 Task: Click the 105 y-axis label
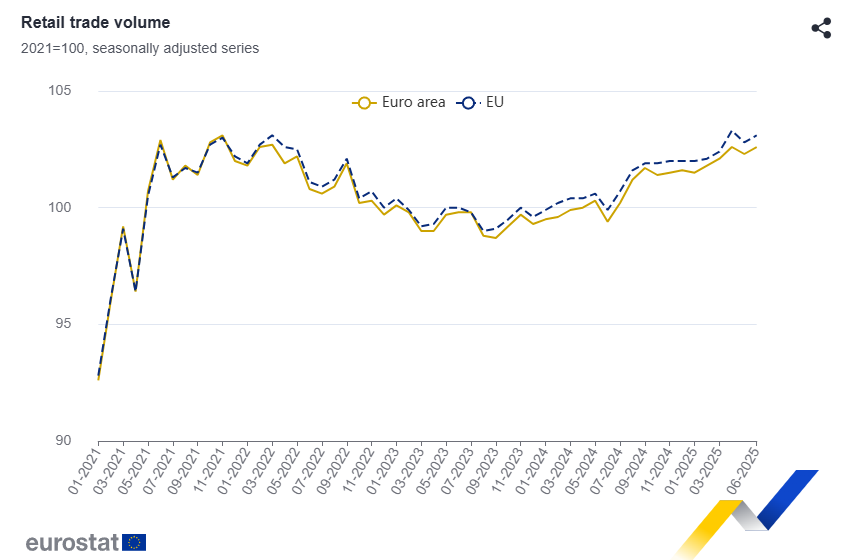click(59, 90)
